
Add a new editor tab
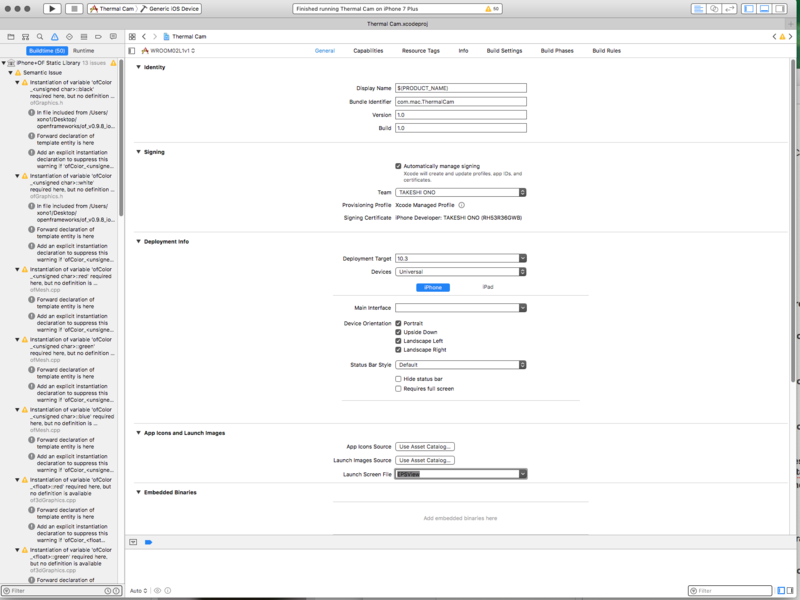point(791,24)
